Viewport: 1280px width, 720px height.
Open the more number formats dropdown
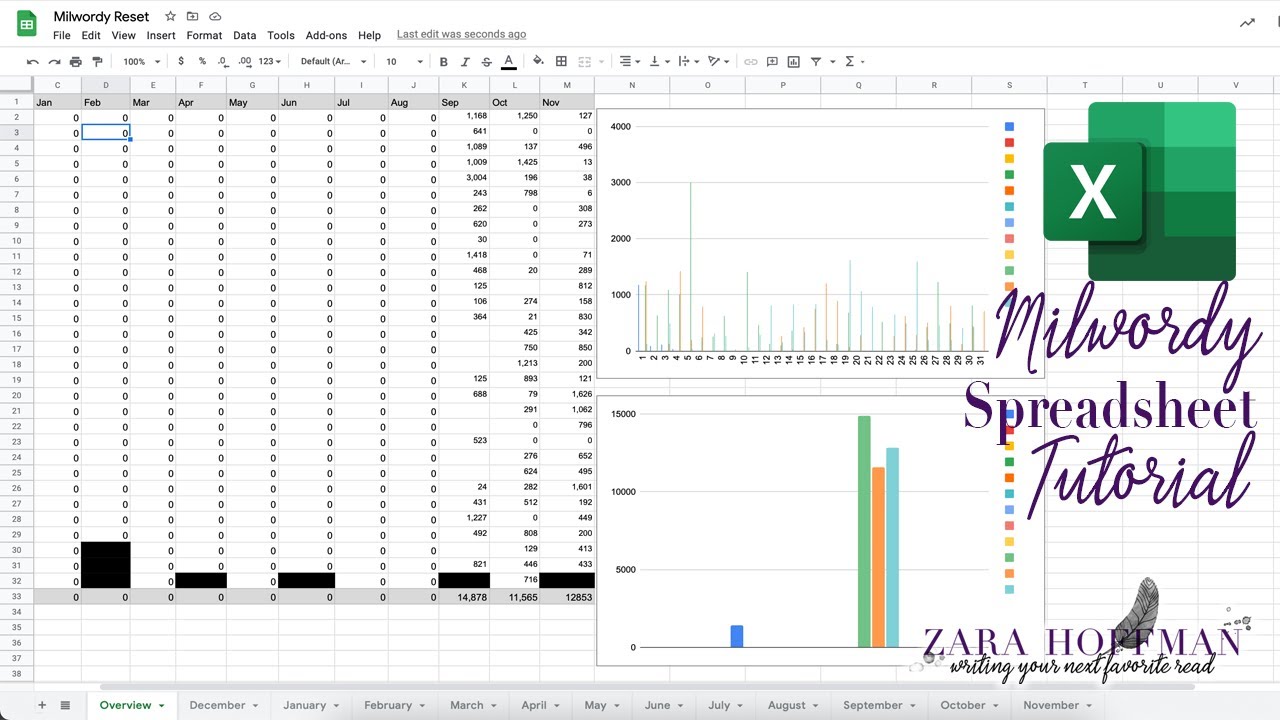pyautogui.click(x=269, y=62)
